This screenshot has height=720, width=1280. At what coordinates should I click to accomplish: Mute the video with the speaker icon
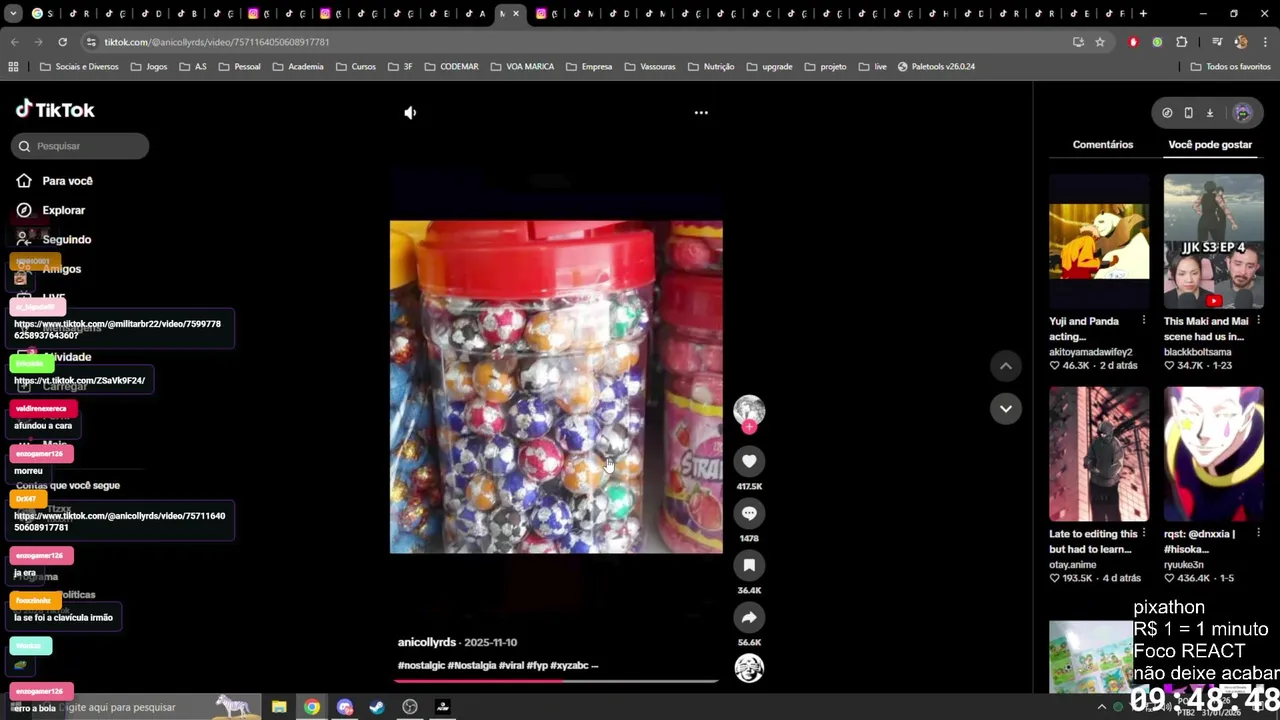[410, 113]
